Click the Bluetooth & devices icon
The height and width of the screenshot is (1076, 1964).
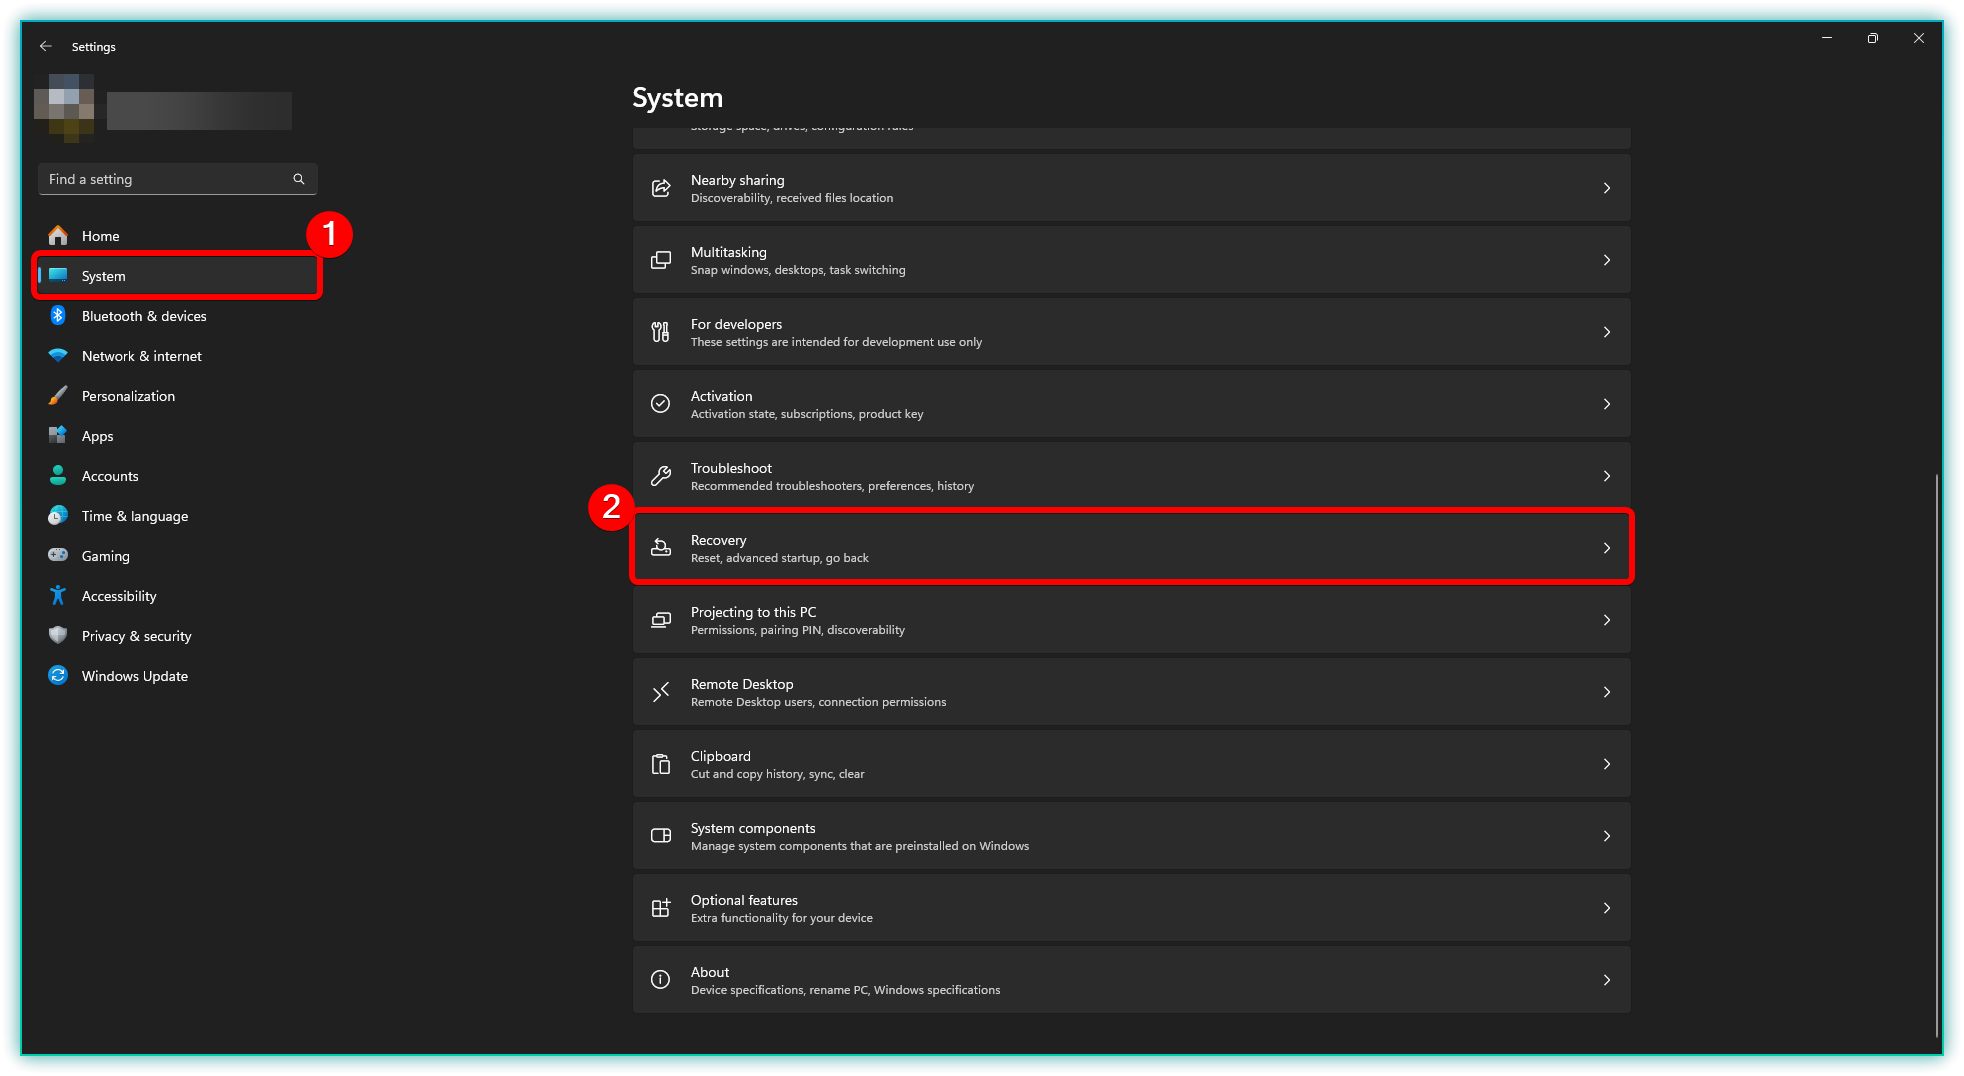point(58,316)
